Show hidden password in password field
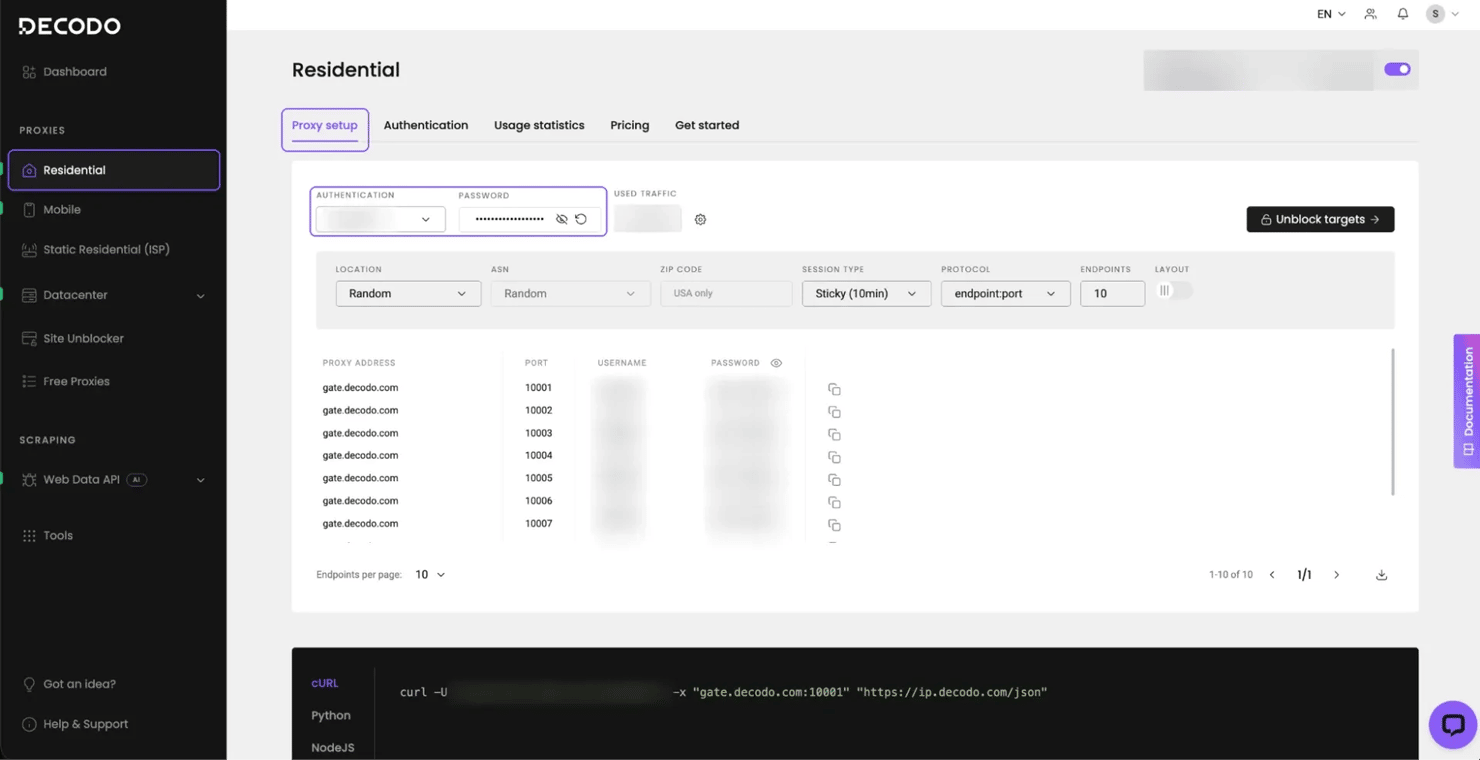Viewport: 1480px width, 760px height. pyautogui.click(x=562, y=219)
